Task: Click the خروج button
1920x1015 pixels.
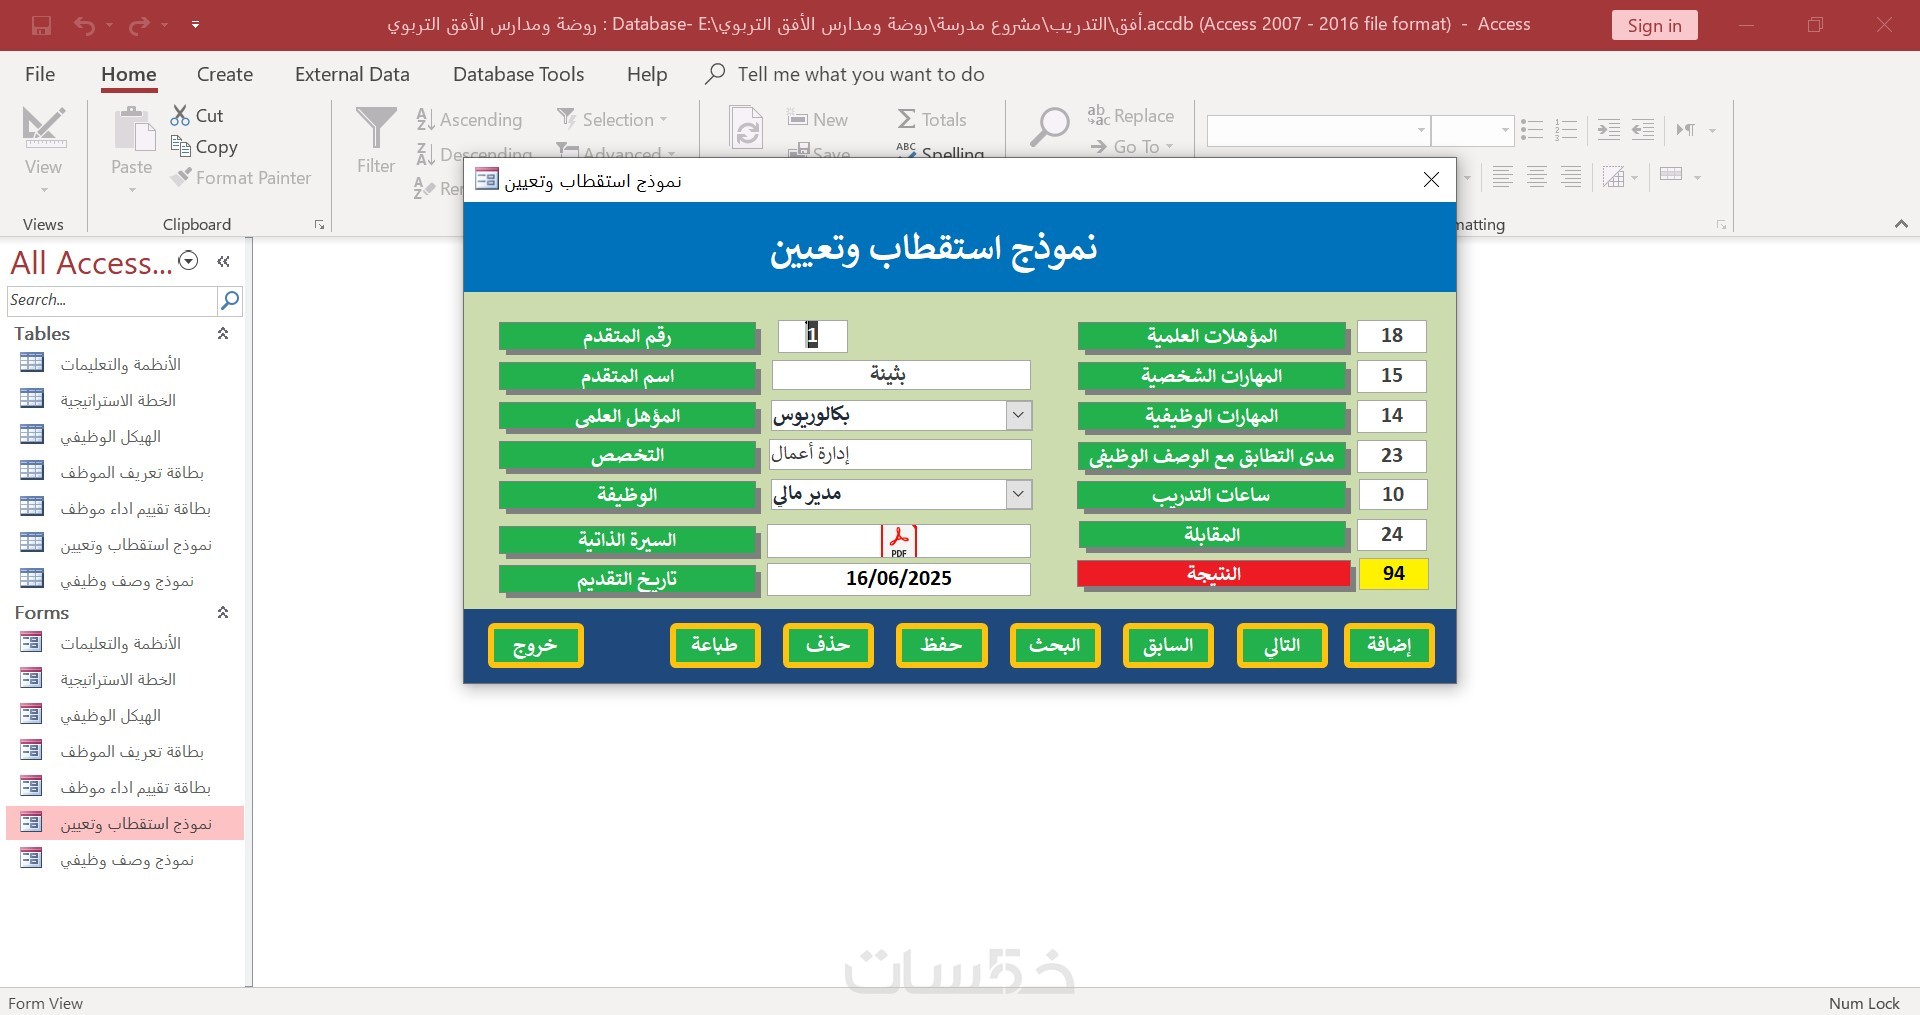Action: (x=536, y=645)
